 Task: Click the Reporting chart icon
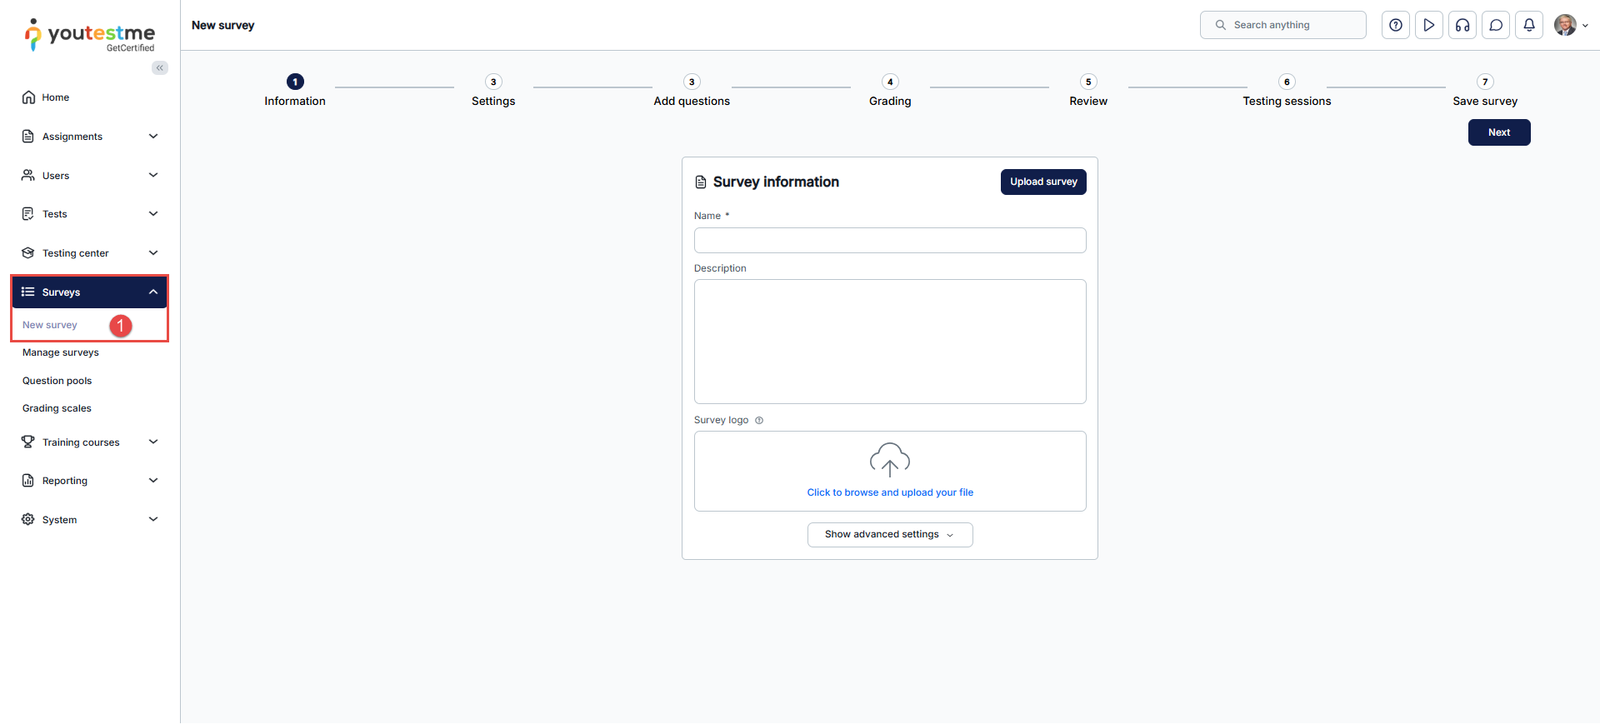pos(28,481)
